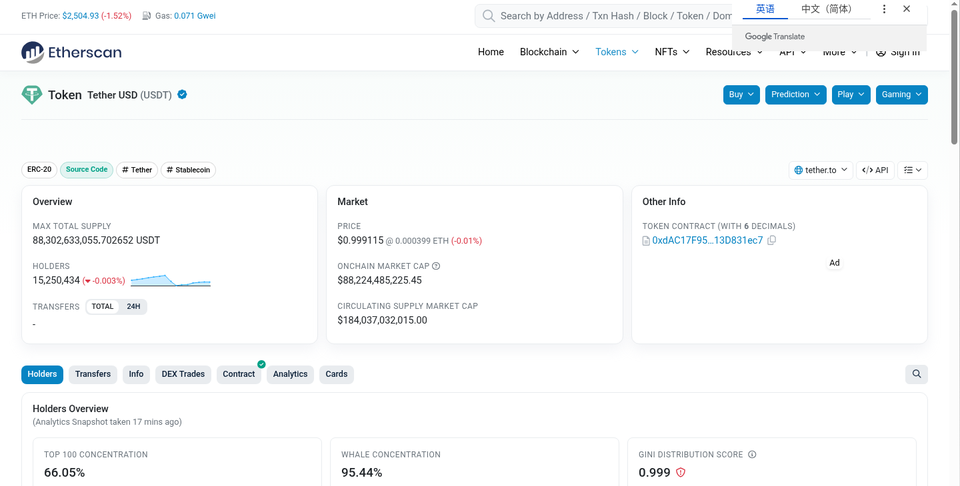Click the # Stablecoin tag

189,170
